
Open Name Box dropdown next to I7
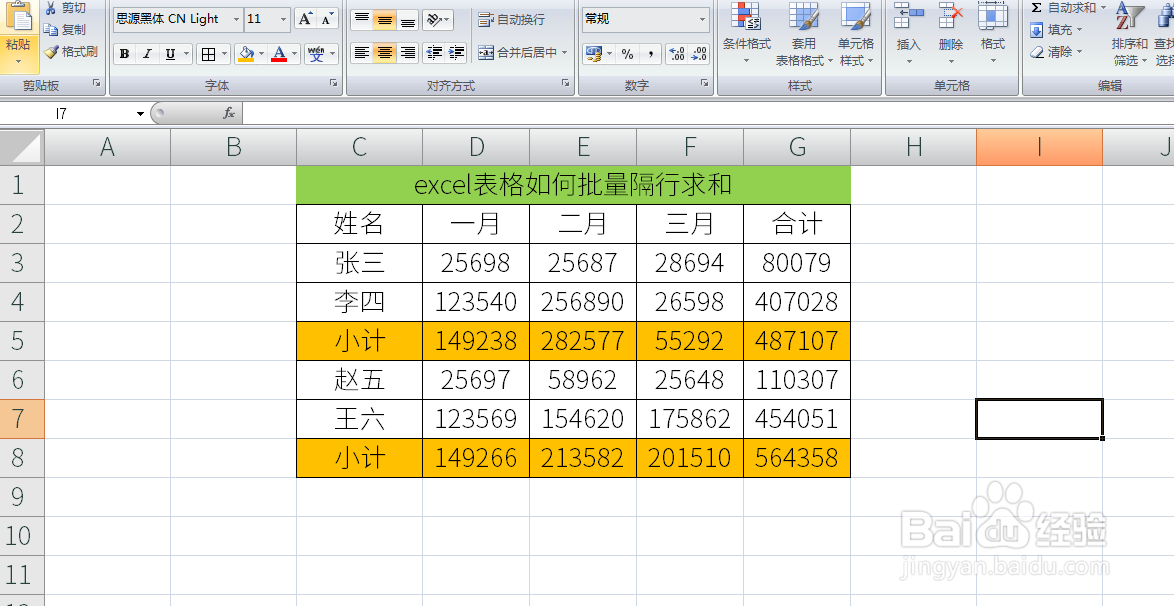tap(140, 114)
